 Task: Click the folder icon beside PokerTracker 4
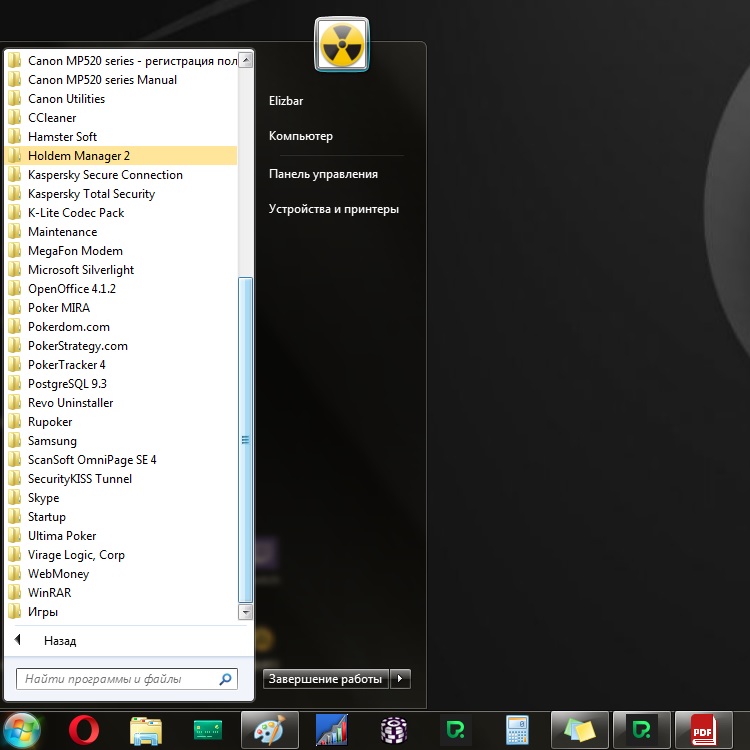(x=15, y=364)
